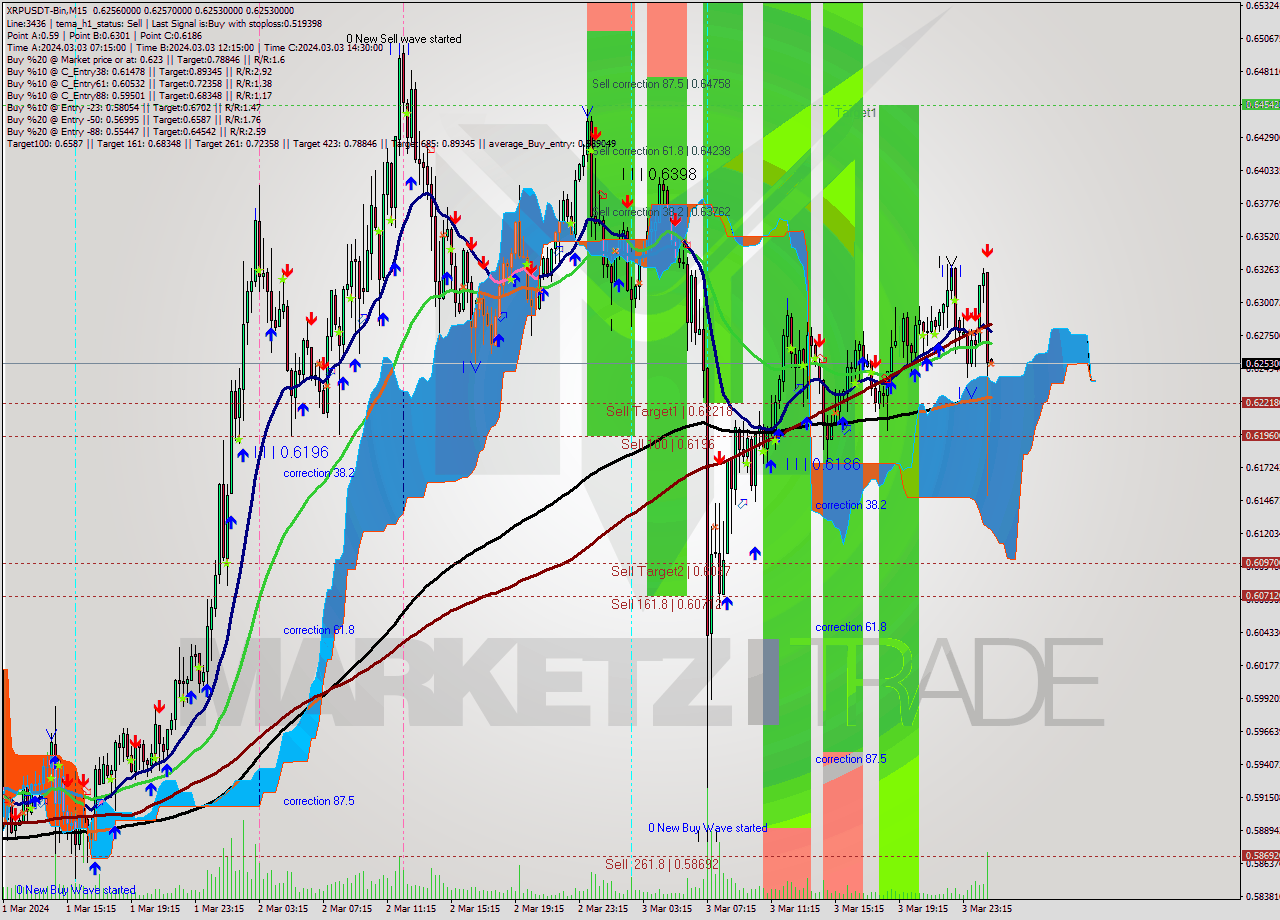Click the '3 Mar 23:15' time label
Screen dimensions: 1280x920
click(x=986, y=909)
